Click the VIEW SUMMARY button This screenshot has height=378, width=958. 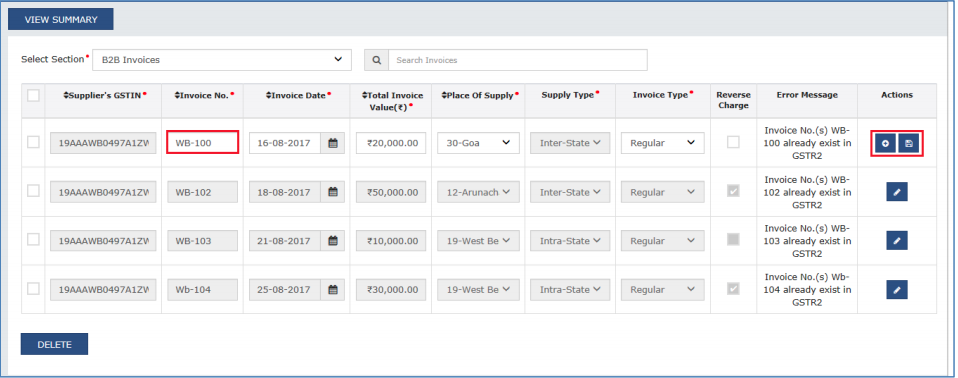pyautogui.click(x=60, y=20)
